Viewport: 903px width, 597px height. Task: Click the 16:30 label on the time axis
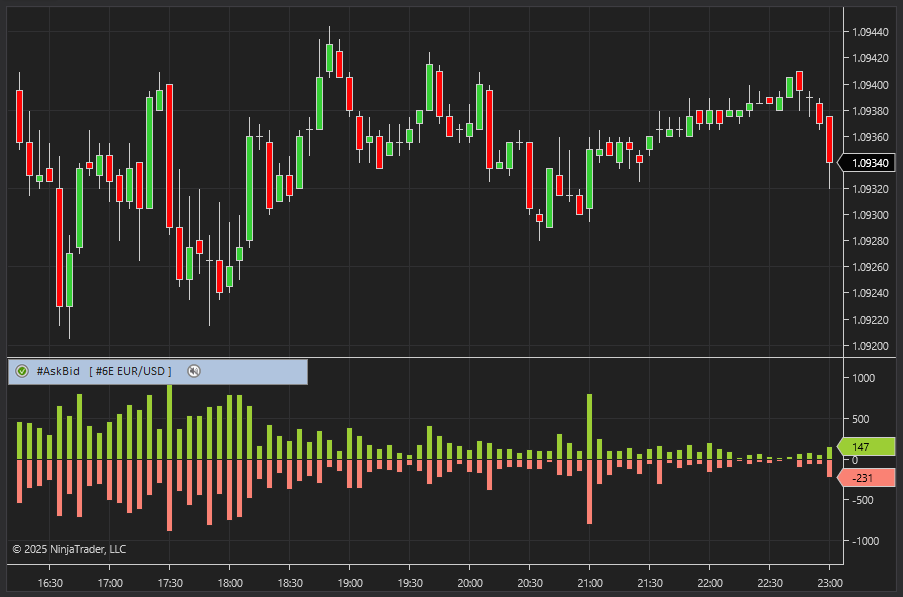pos(50,583)
